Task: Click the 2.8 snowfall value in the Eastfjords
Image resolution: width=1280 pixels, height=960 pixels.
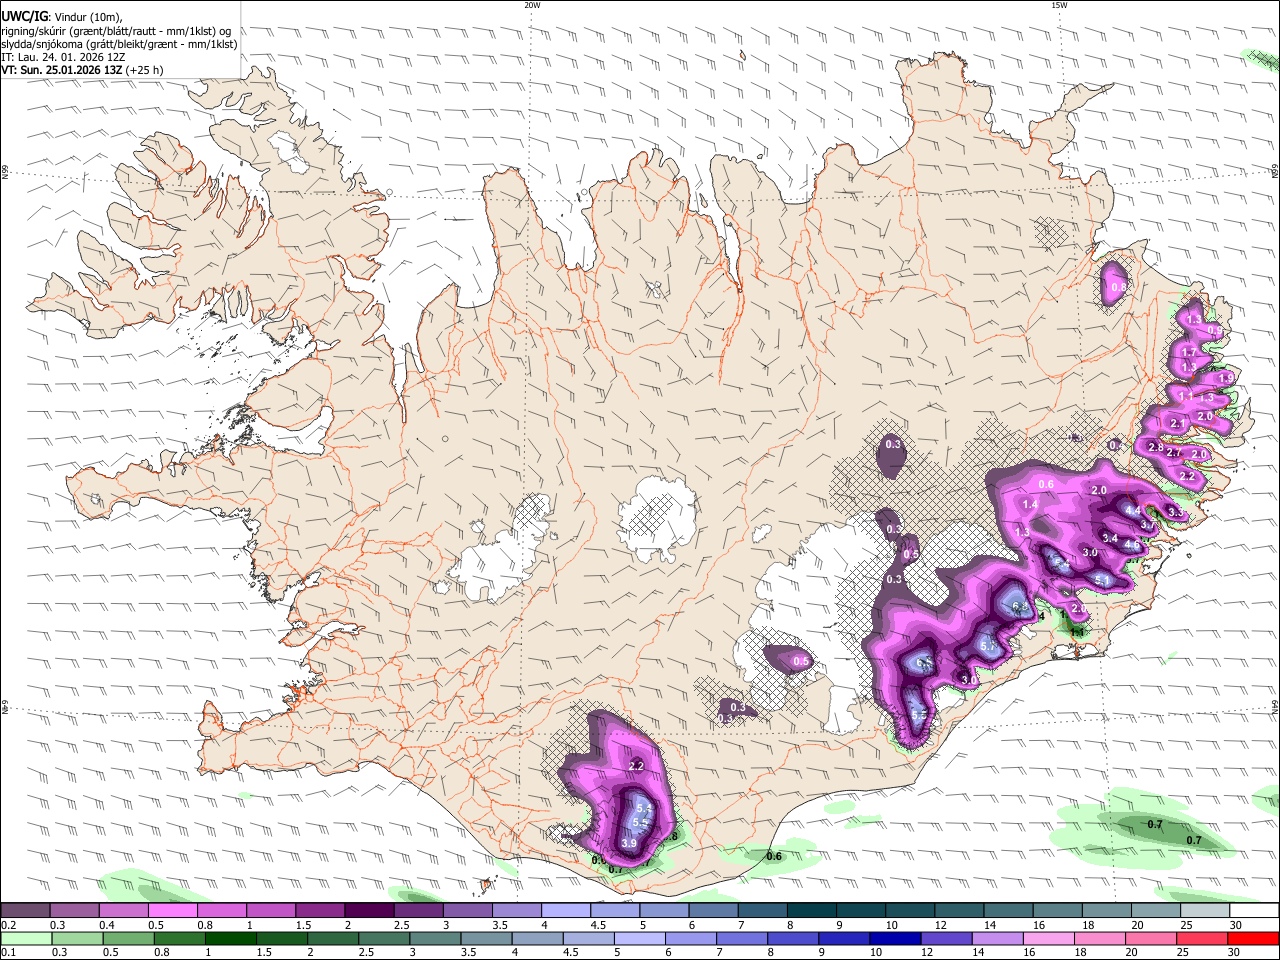Action: click(x=1155, y=448)
